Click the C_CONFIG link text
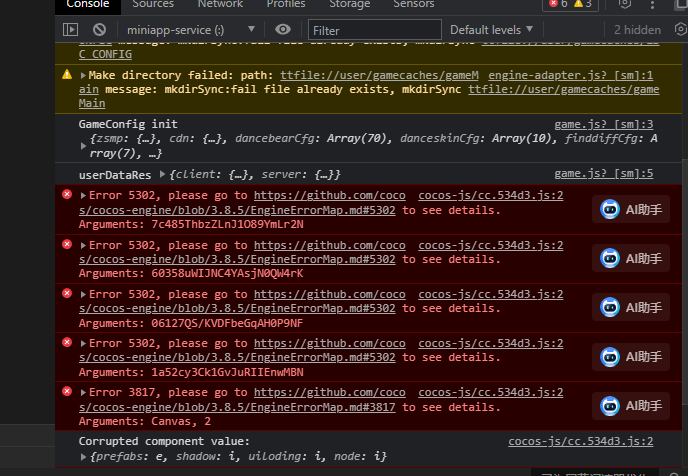688x476 pixels. (105, 54)
